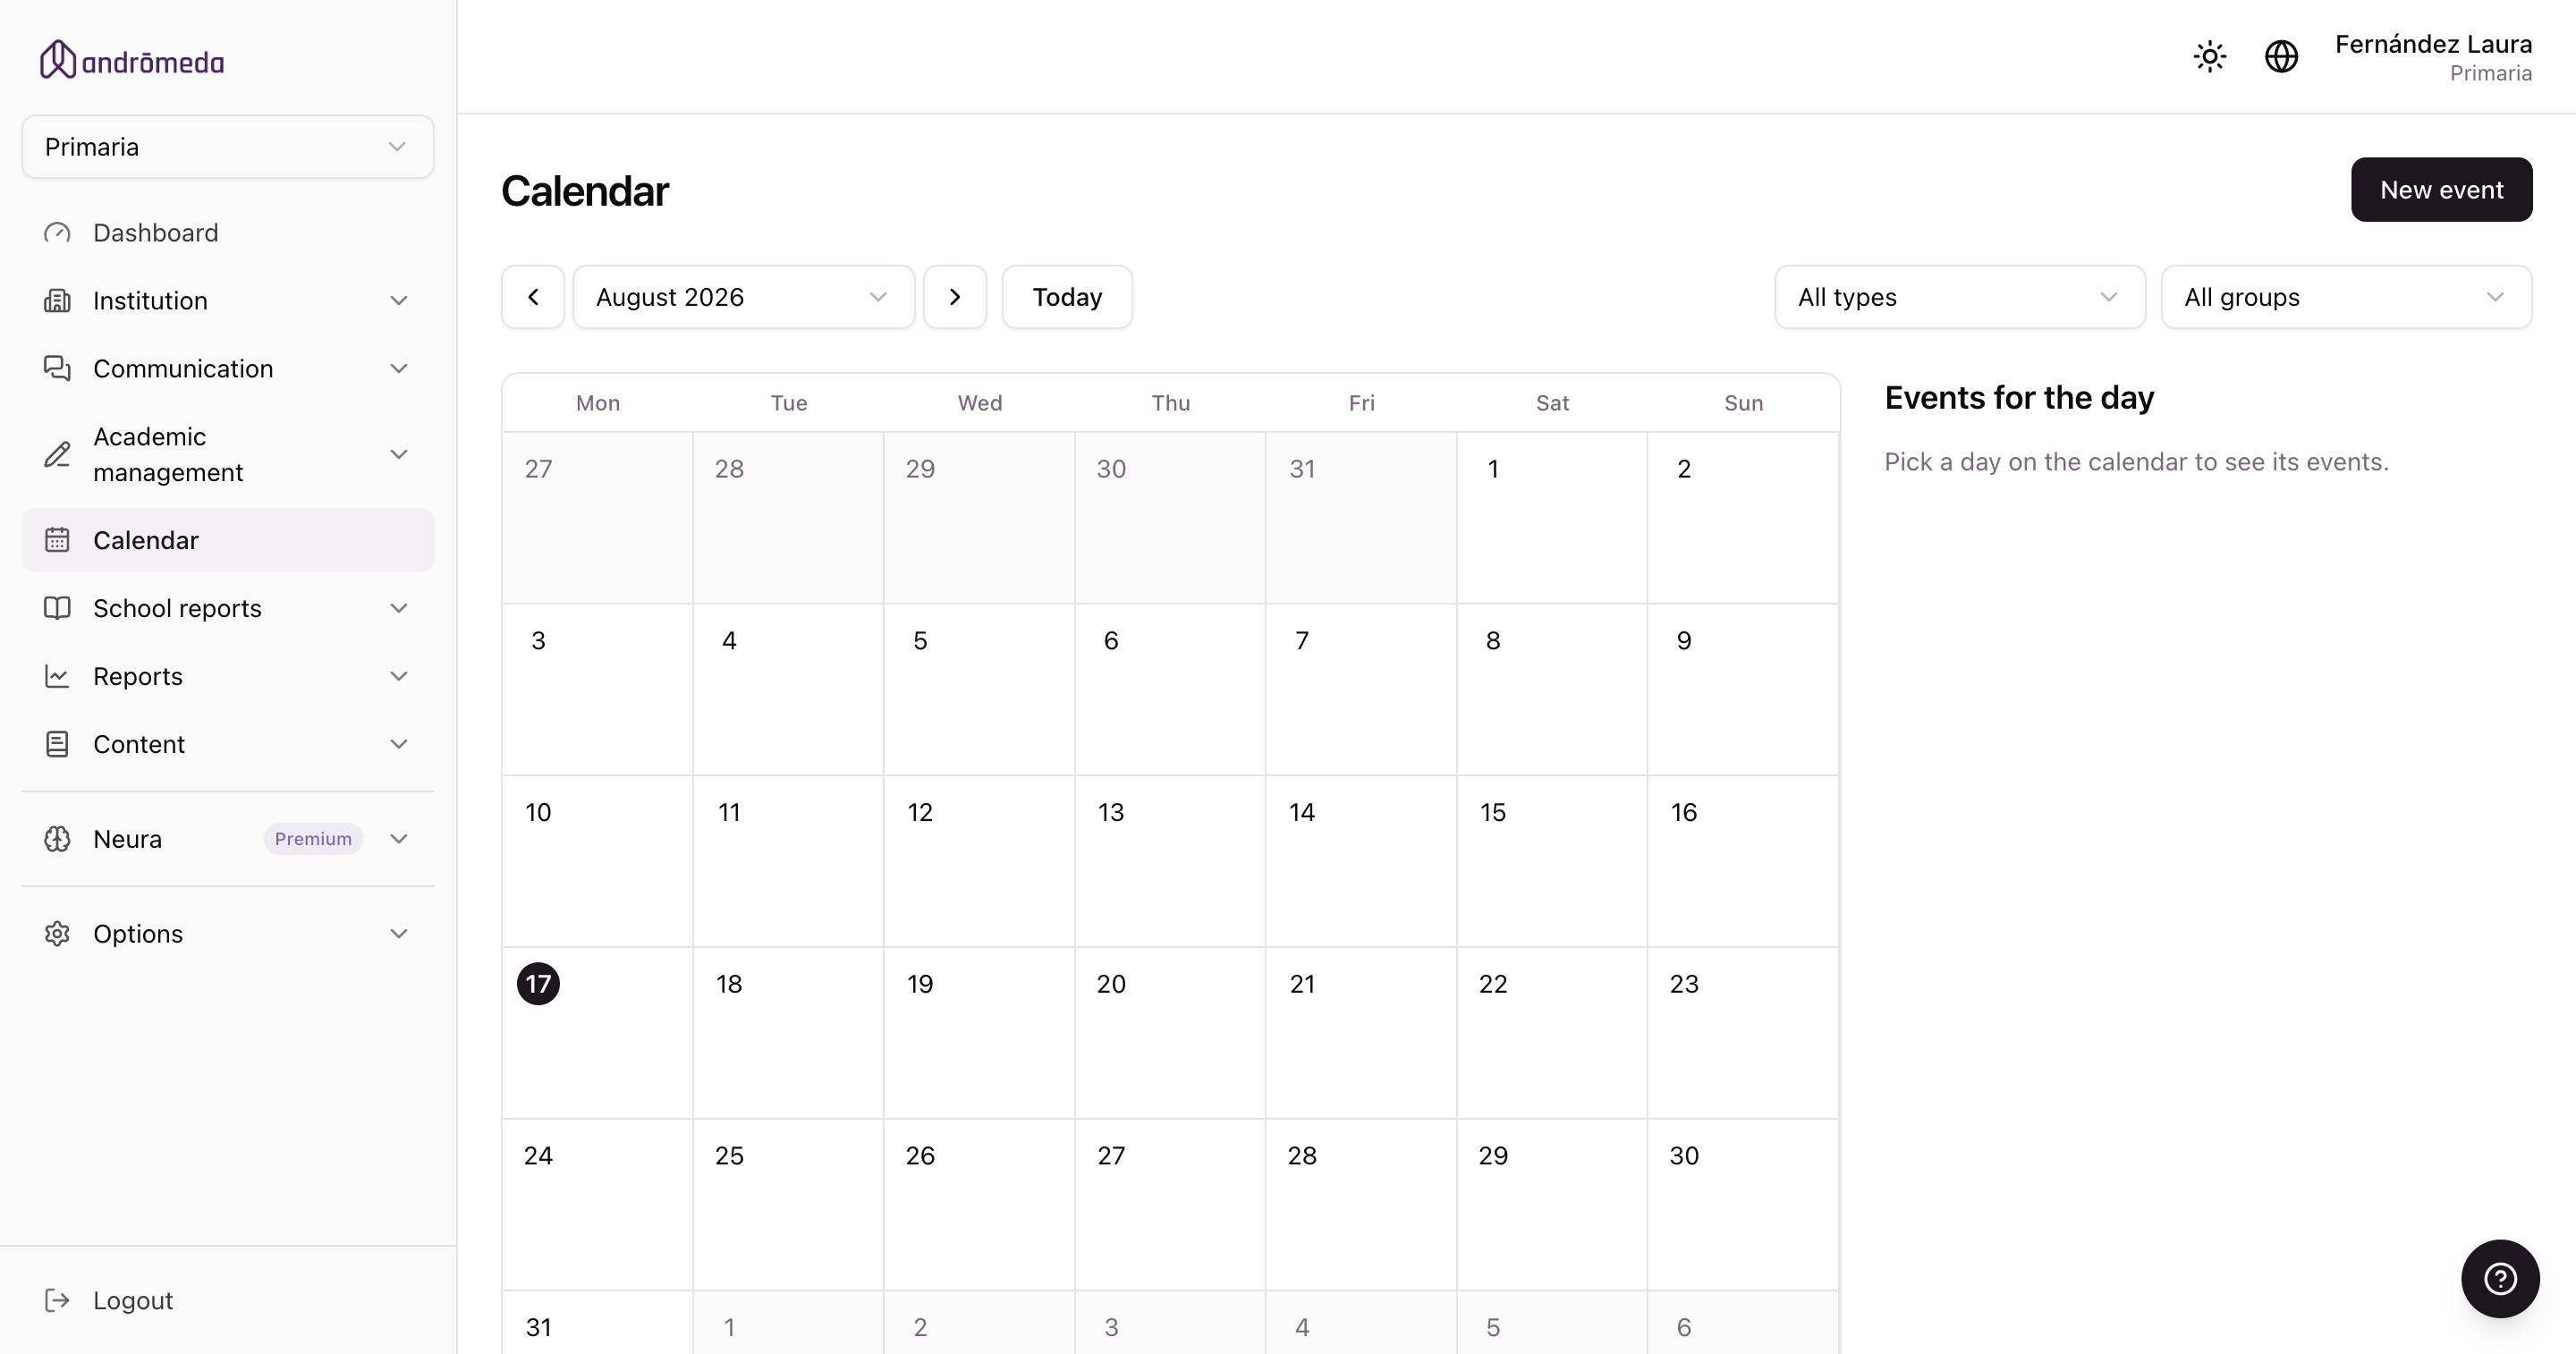Click the Reports chart icon

coord(57,676)
